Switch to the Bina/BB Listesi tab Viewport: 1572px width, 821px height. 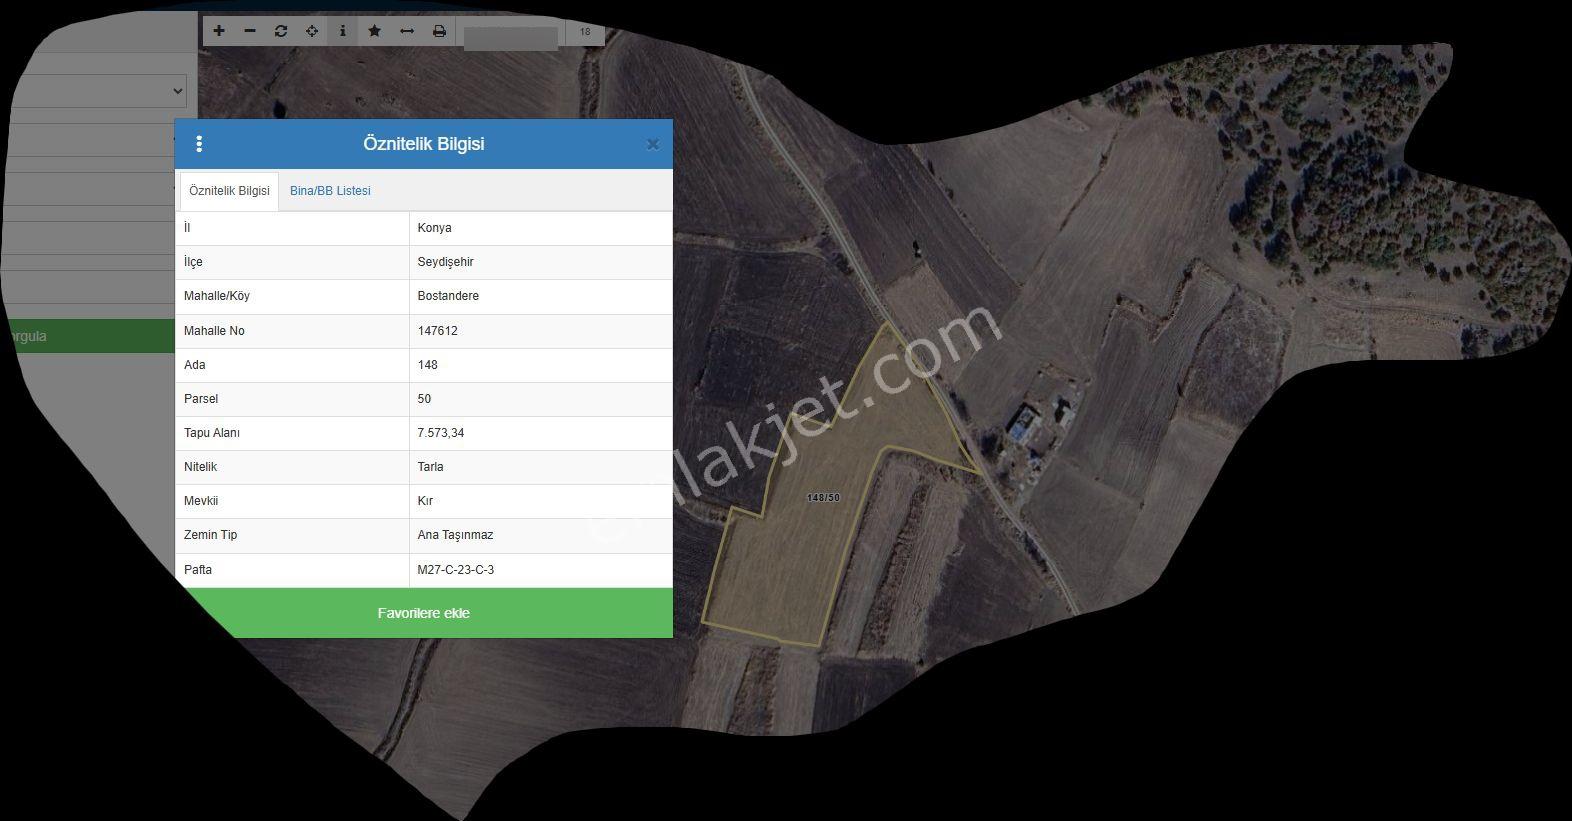tap(330, 191)
